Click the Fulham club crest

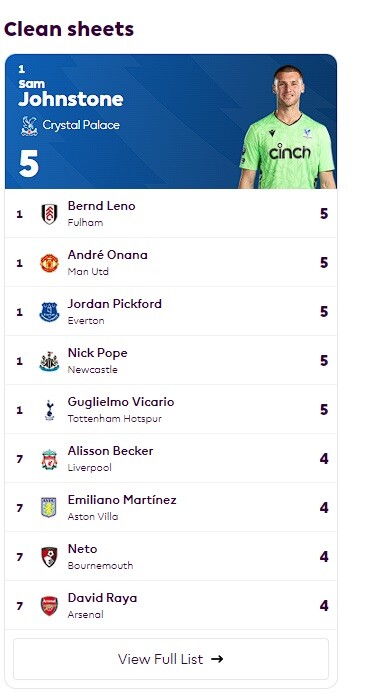49,214
